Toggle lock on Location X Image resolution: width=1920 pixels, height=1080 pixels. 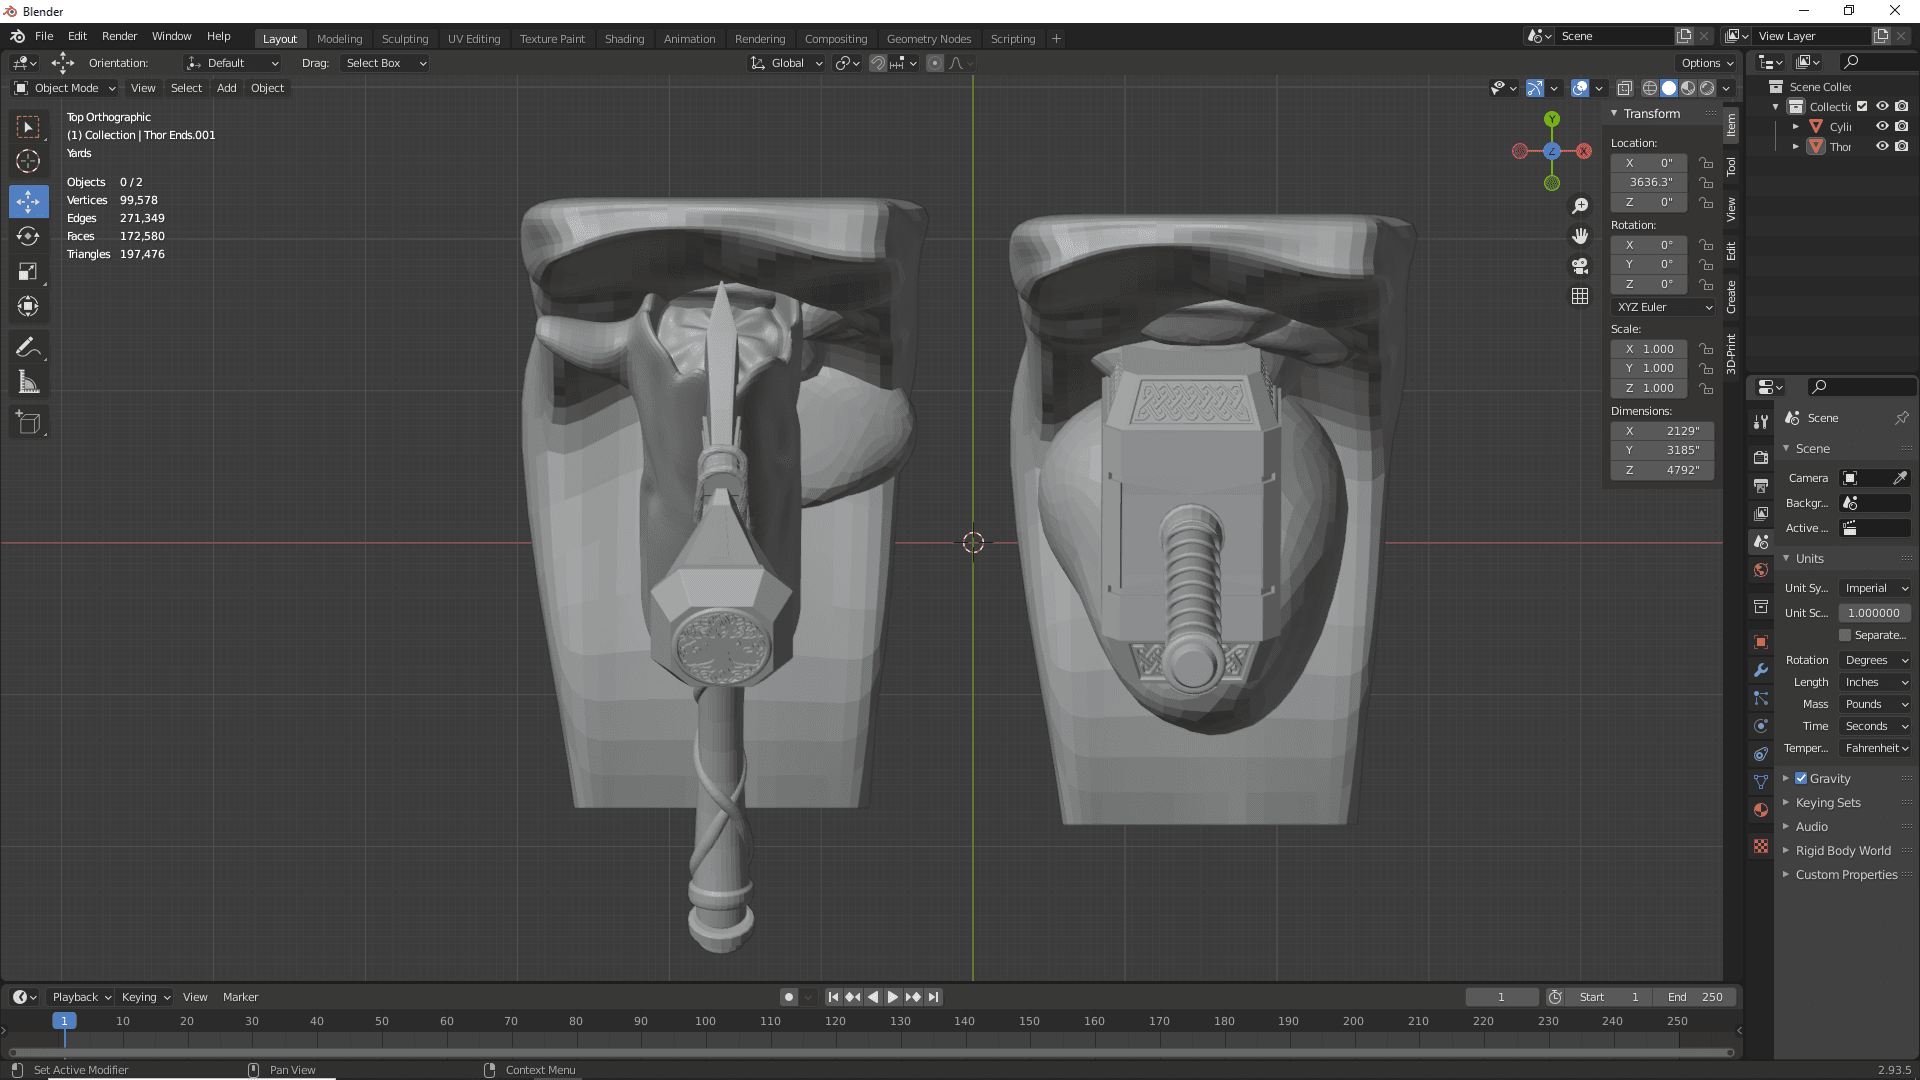point(1706,163)
